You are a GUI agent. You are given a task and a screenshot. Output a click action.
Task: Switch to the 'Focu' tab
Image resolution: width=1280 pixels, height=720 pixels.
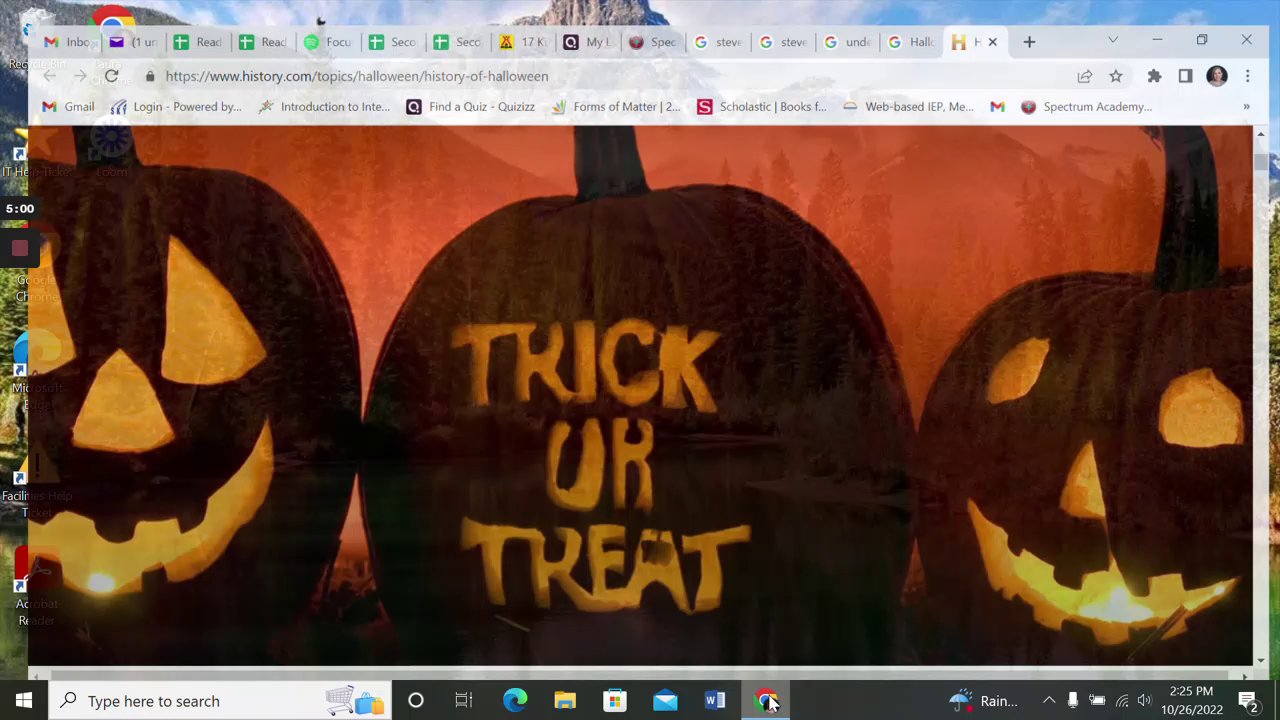point(327,42)
